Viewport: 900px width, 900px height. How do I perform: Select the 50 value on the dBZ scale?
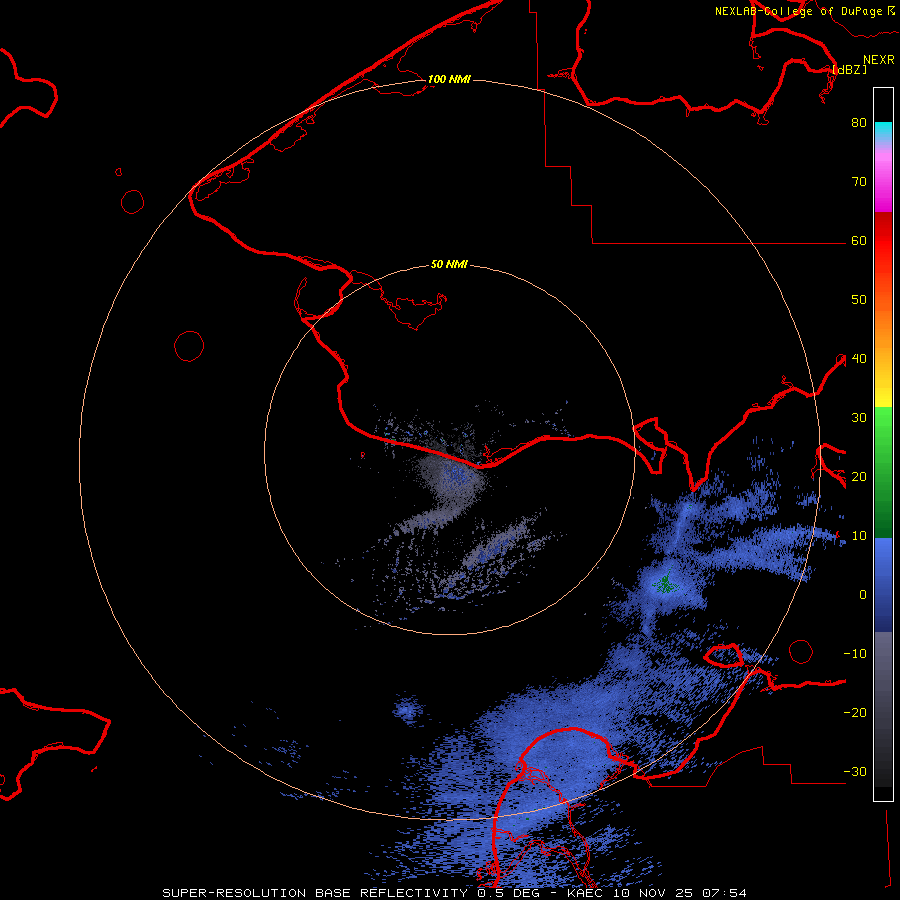[859, 300]
